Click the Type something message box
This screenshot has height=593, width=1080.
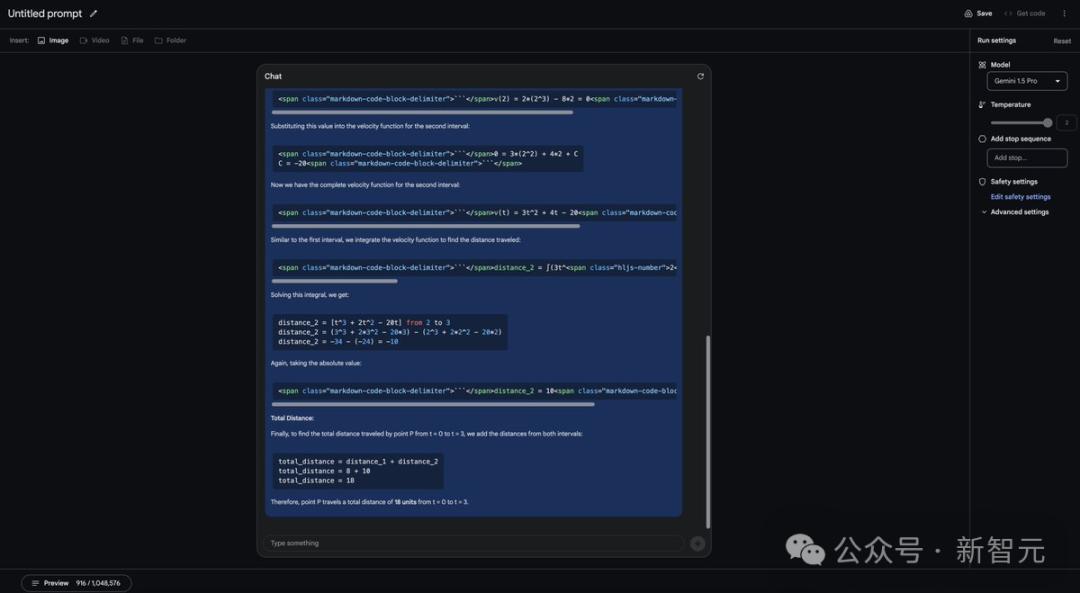[473, 543]
